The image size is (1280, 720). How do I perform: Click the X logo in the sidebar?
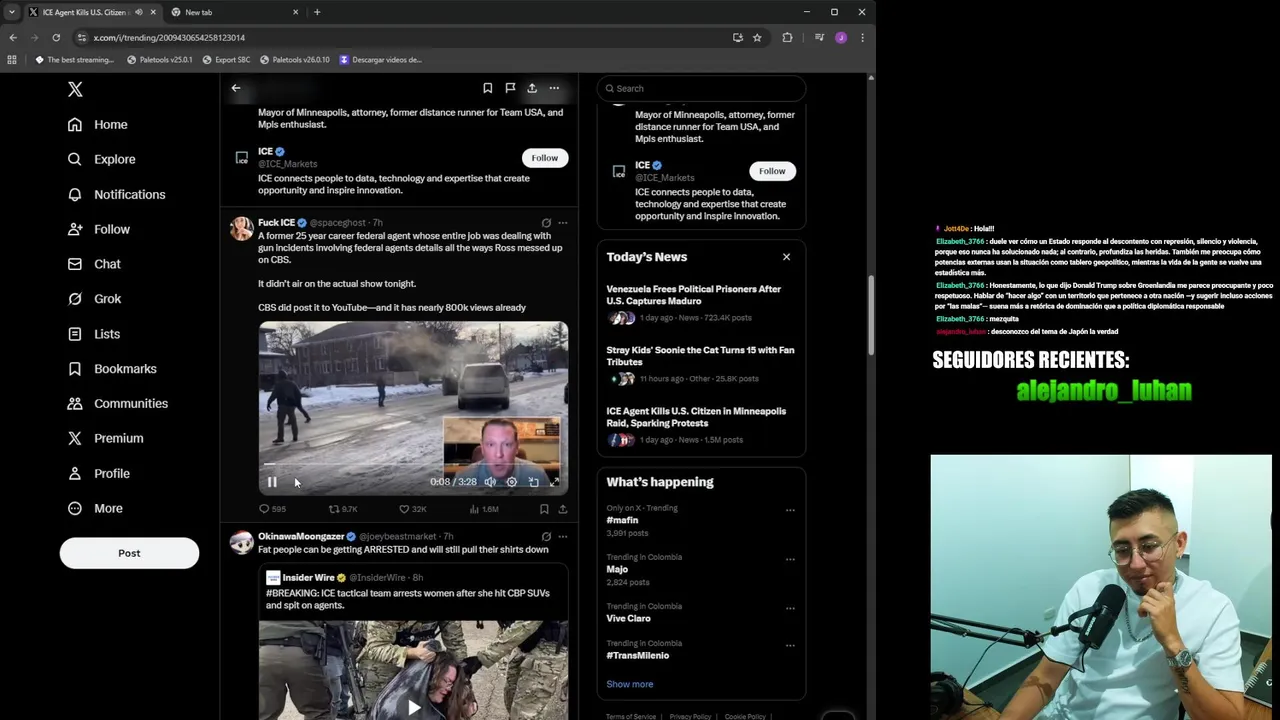[x=75, y=89]
